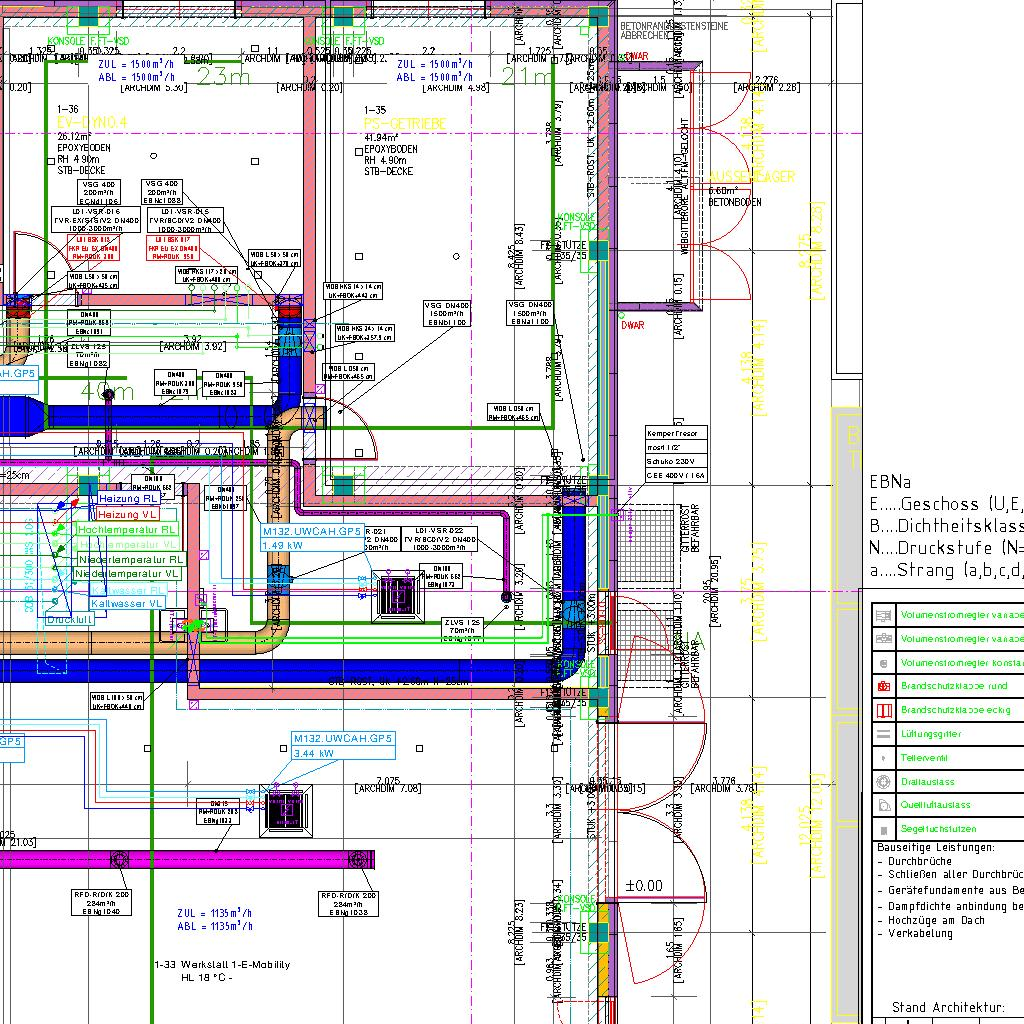Click the Quellluftauslass legend symbol
This screenshot has height=1024, width=1024.
[883, 806]
